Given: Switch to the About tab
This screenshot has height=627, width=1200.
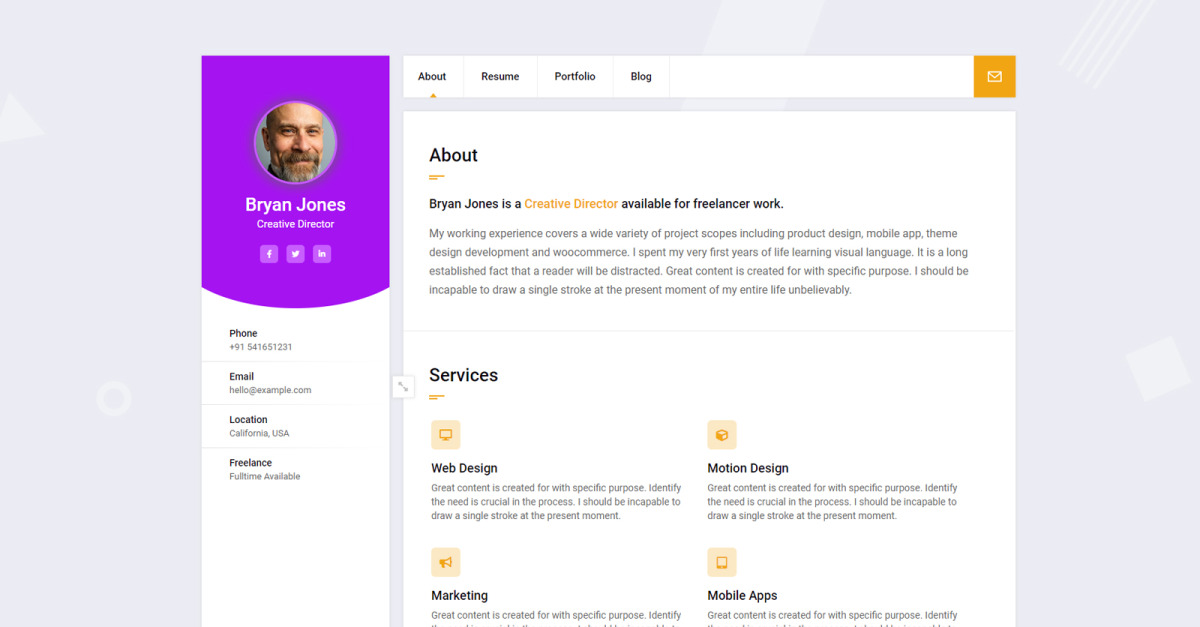Looking at the screenshot, I should pos(432,77).
